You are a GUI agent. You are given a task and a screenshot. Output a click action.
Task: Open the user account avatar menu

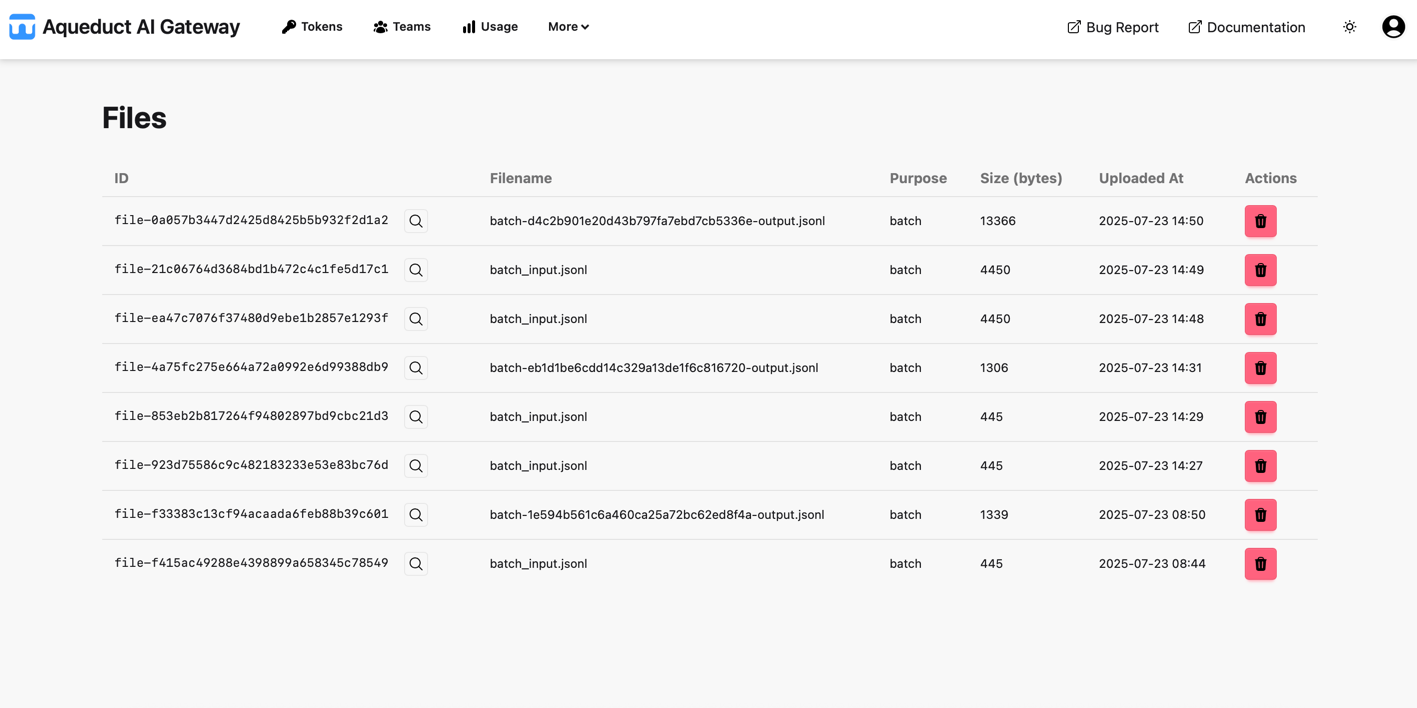pyautogui.click(x=1393, y=27)
